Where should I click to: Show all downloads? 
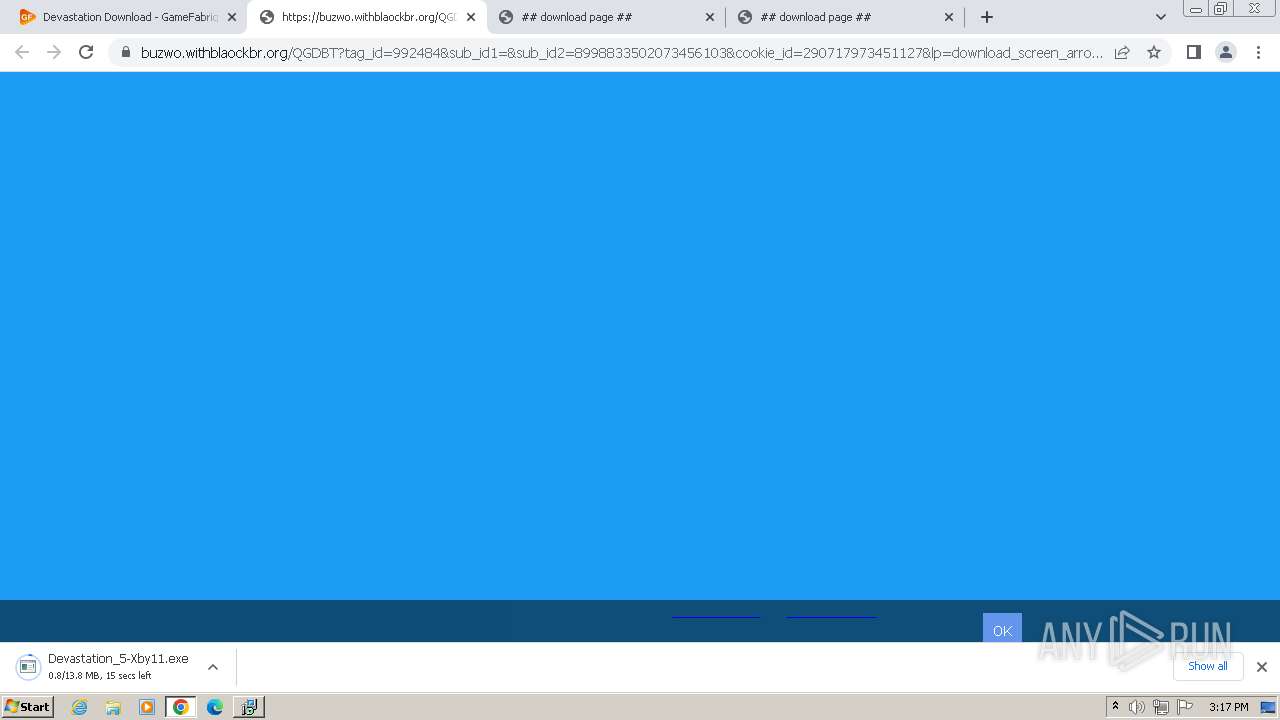pyautogui.click(x=1208, y=666)
